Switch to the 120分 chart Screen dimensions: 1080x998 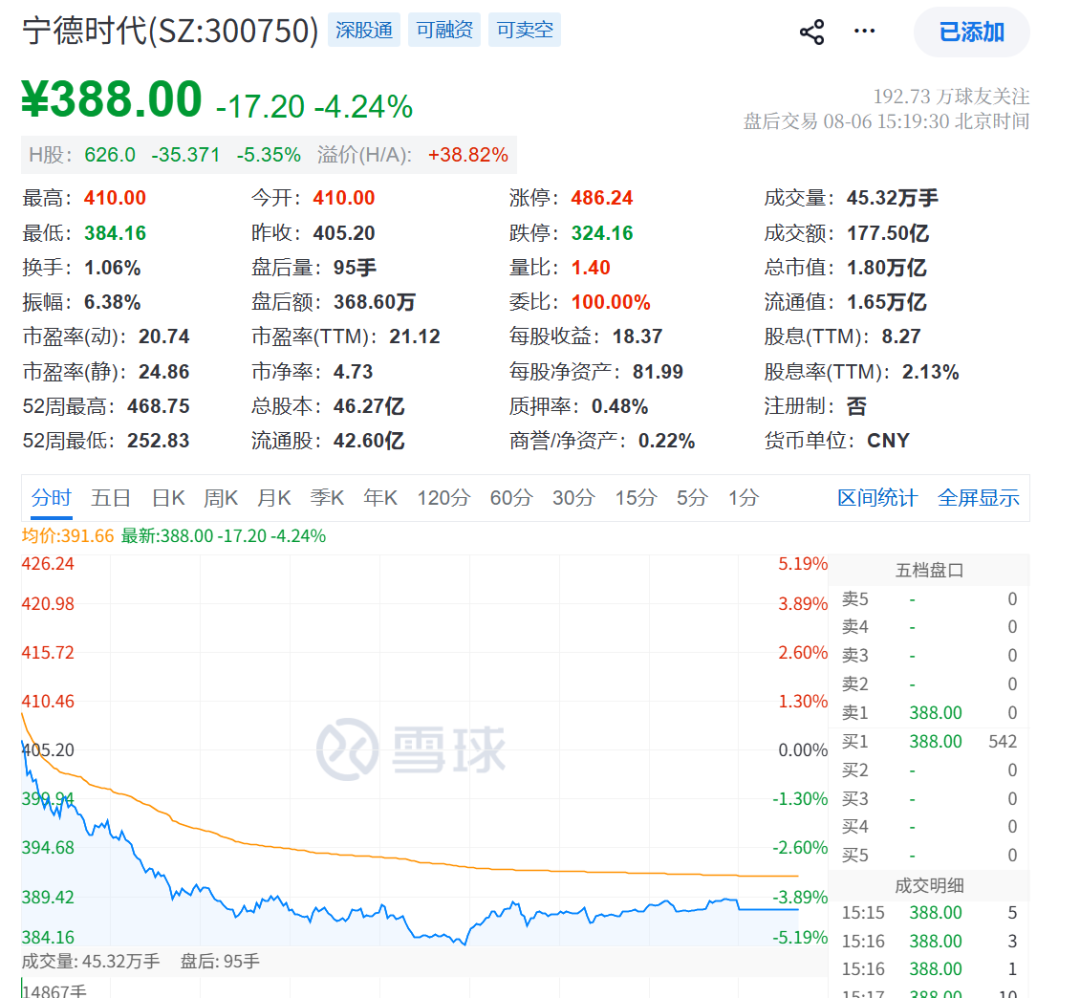[x=444, y=497]
